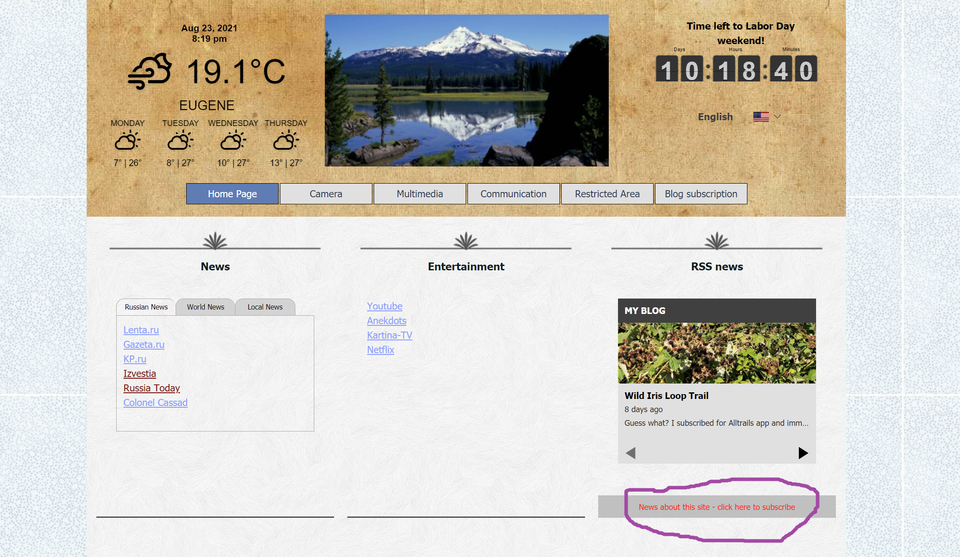Open the Youtube link

point(384,306)
